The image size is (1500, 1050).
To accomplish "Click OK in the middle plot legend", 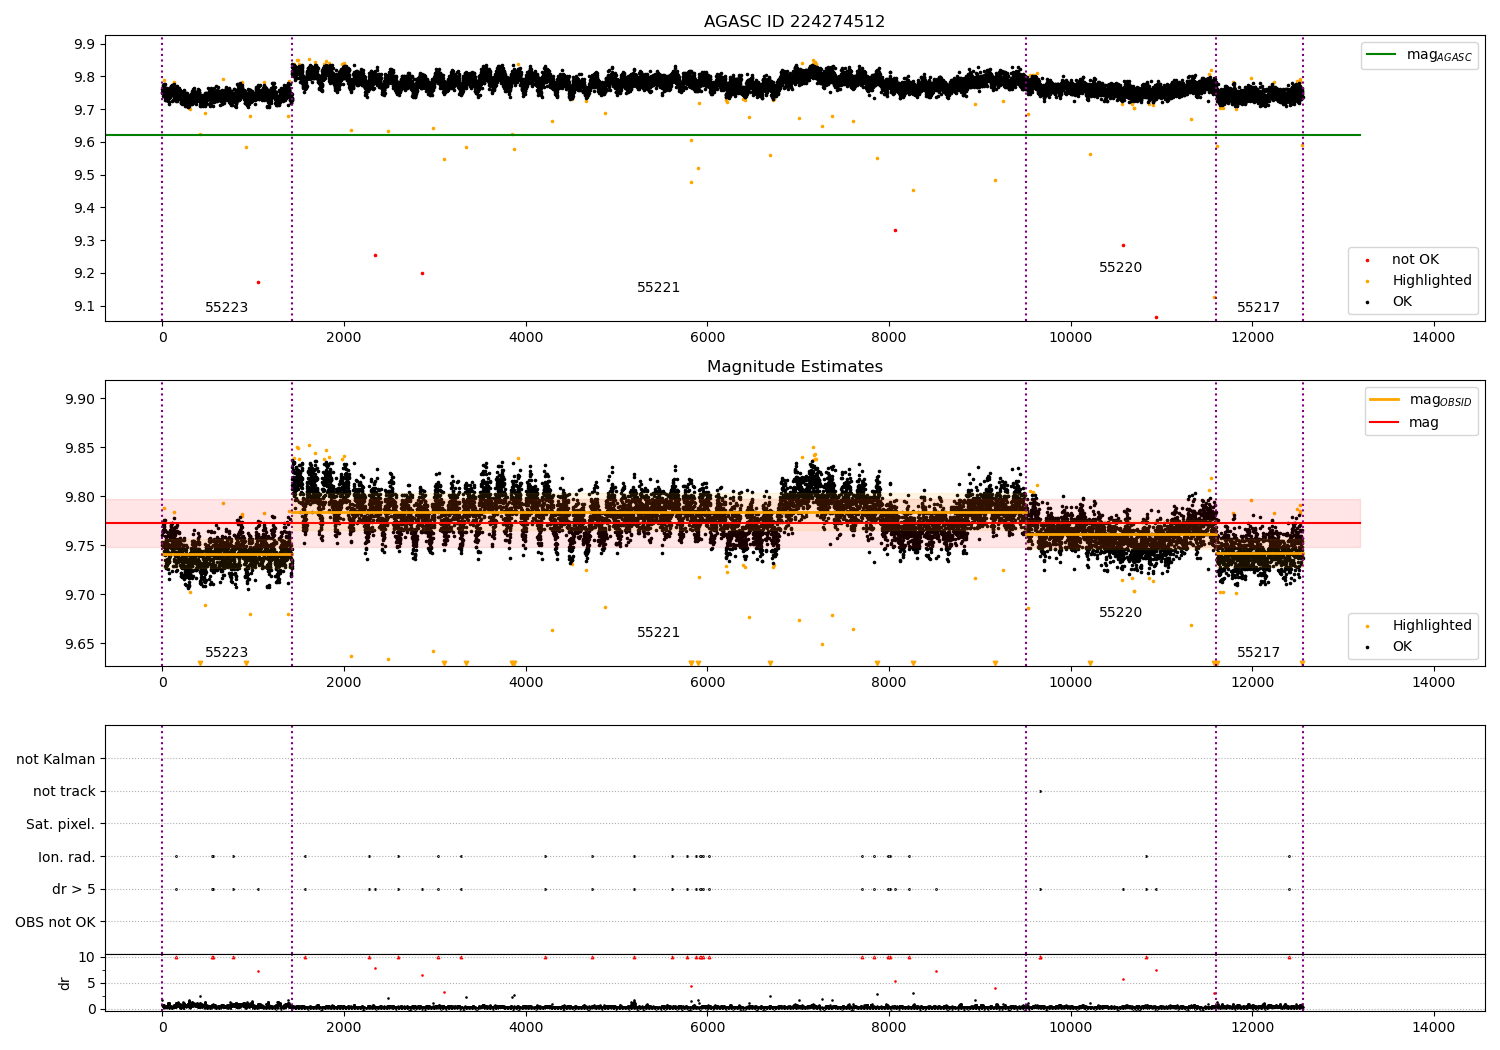I will tap(1402, 647).
